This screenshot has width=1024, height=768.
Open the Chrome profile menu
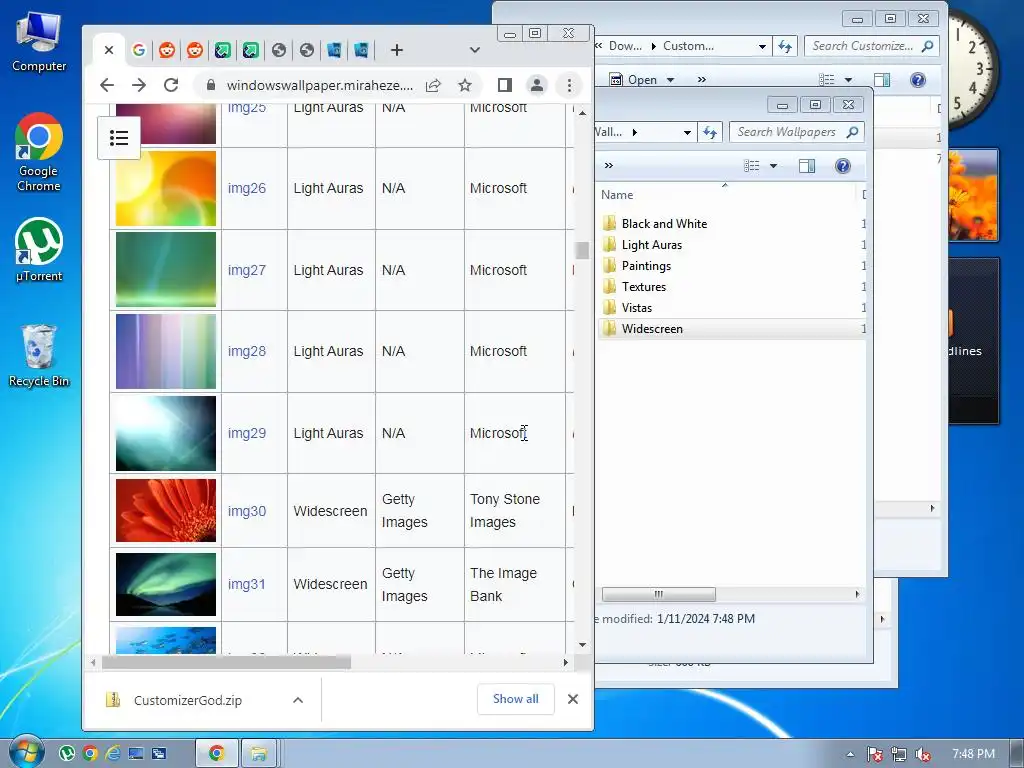coord(537,85)
